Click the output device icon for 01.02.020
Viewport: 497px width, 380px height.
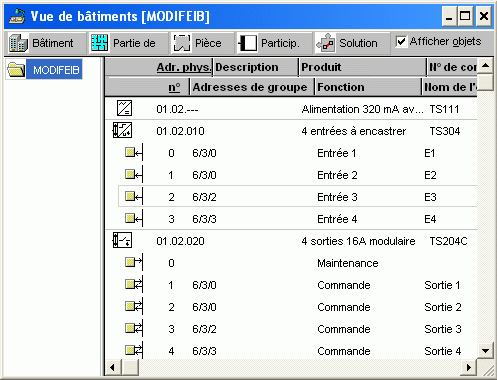coord(122,240)
